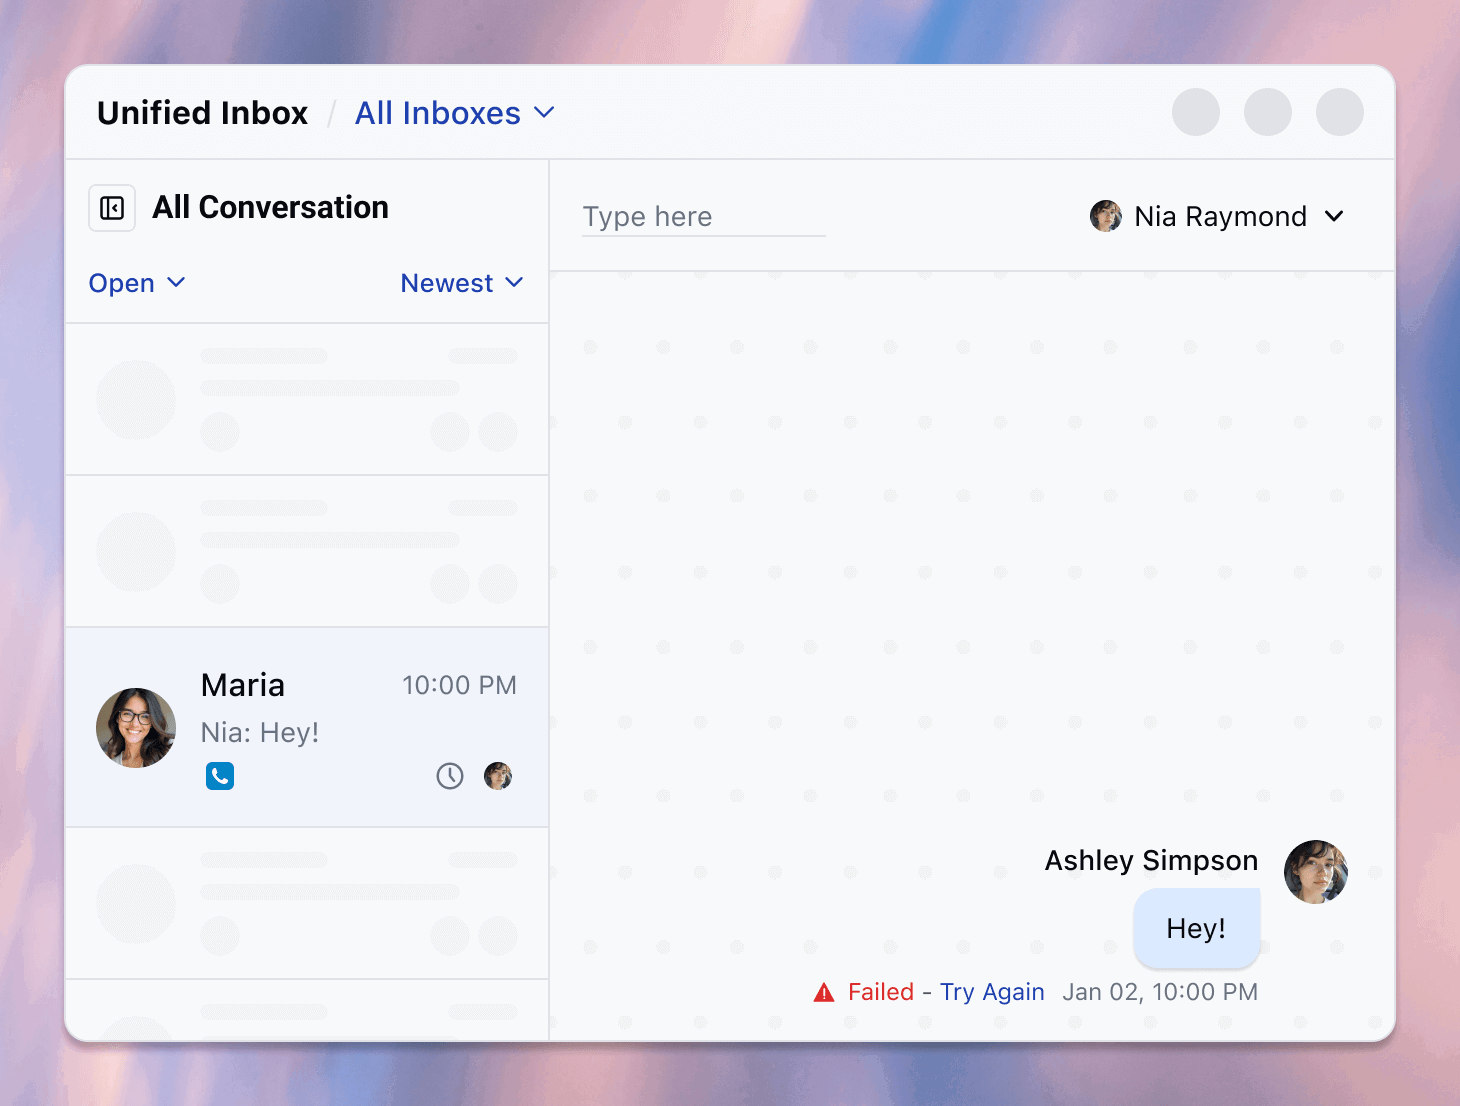Expand the Nia Raymond chevron
Viewport: 1460px width, 1106px height.
click(x=1334, y=216)
